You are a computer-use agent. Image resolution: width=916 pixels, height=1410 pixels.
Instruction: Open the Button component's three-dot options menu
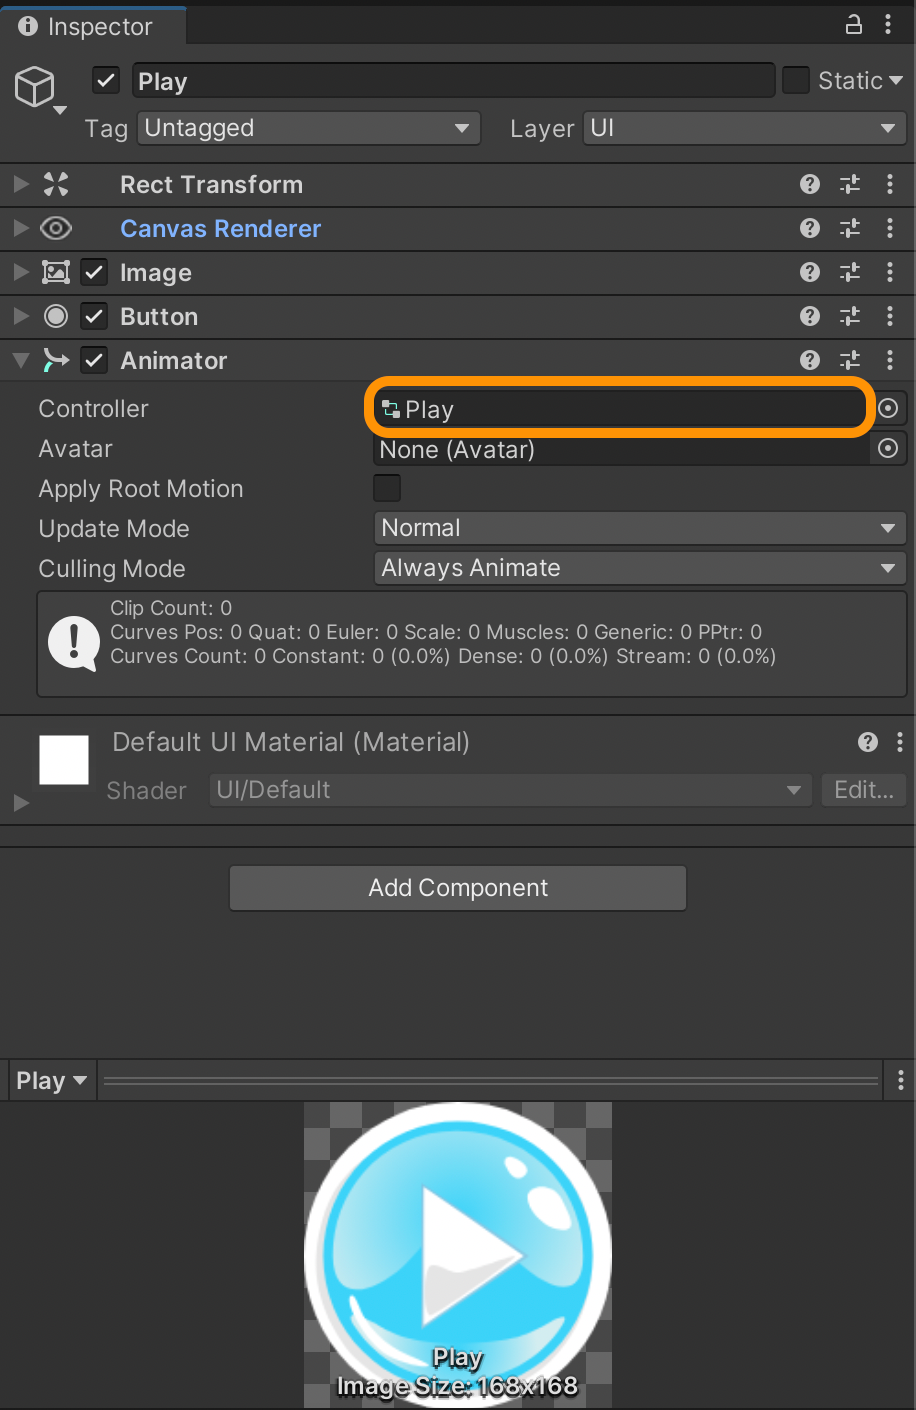click(x=890, y=316)
